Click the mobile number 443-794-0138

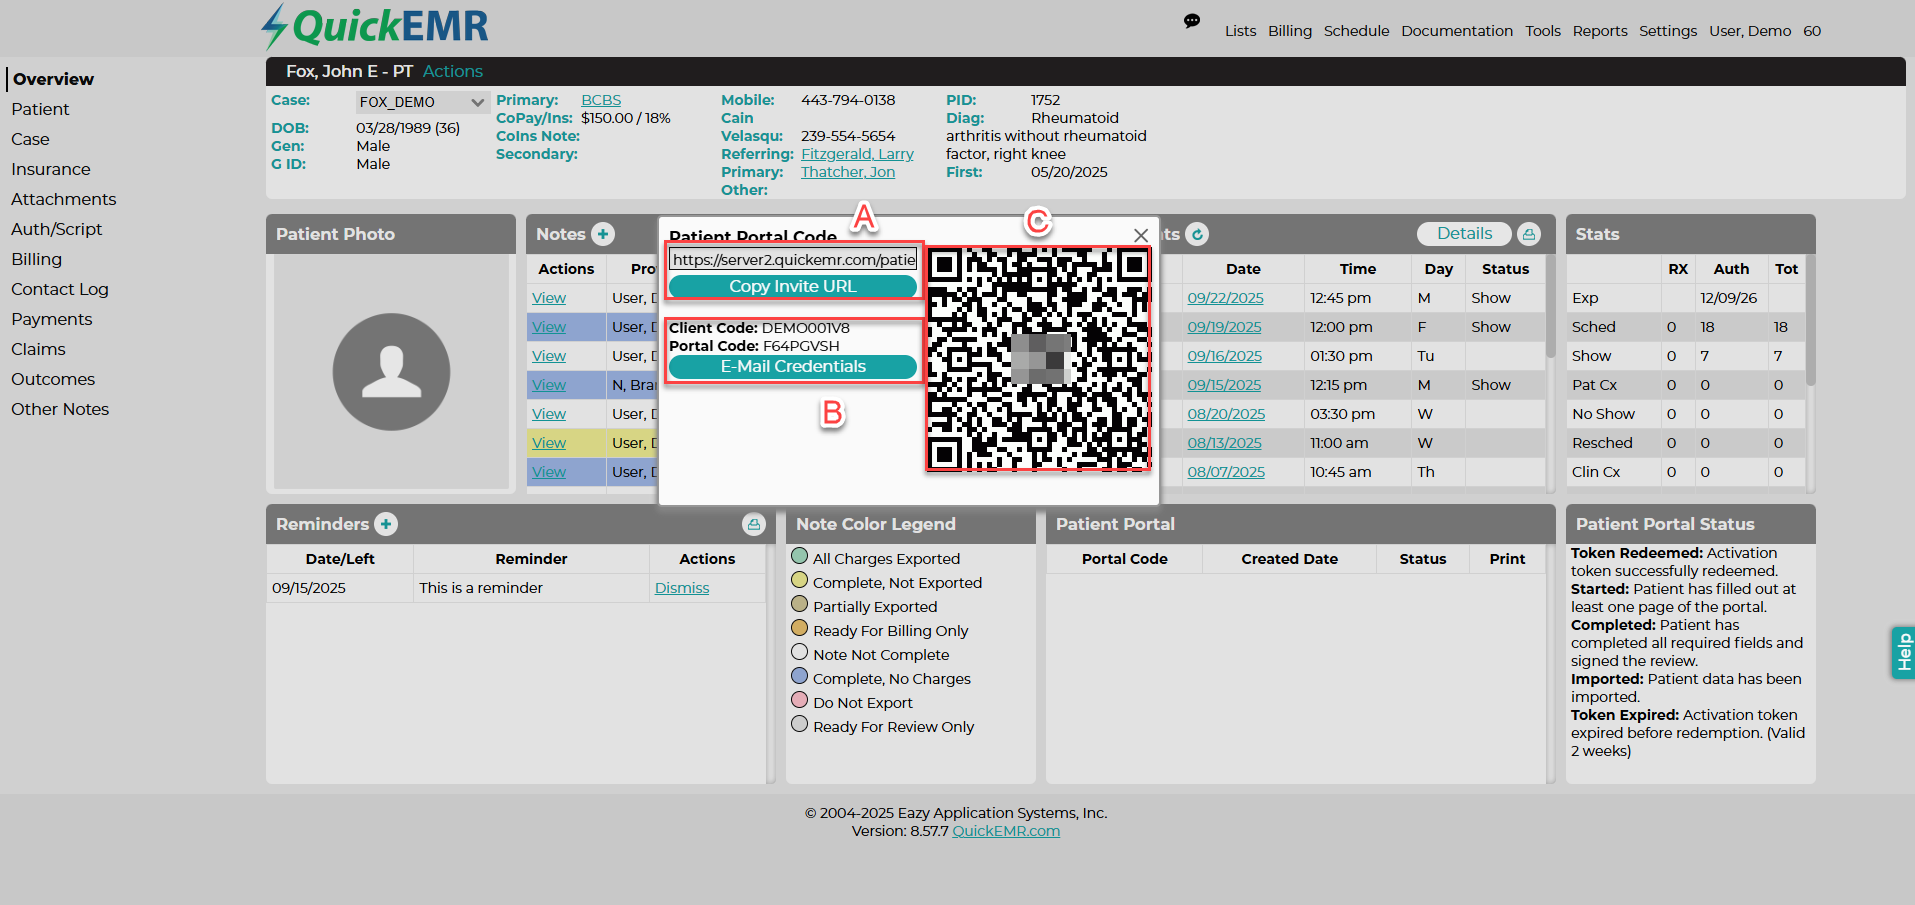click(848, 100)
